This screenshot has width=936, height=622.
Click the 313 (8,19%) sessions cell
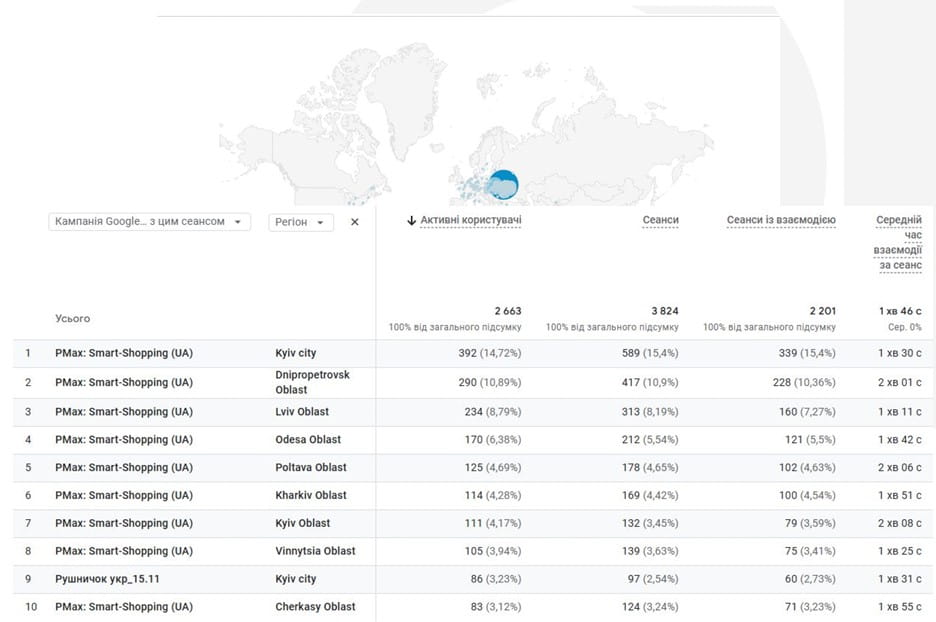(650, 411)
